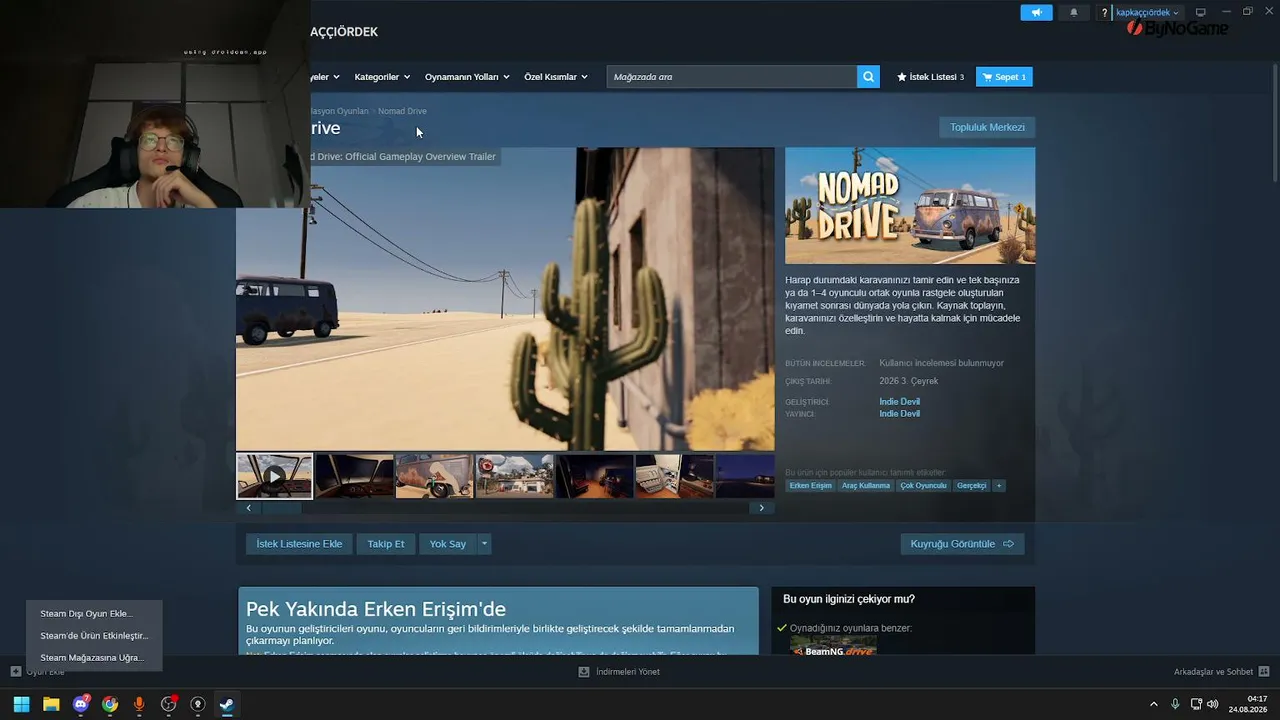Screen dimensions: 1280x720
Task: Click İstek Listesine Ekle button
Action: coord(299,544)
